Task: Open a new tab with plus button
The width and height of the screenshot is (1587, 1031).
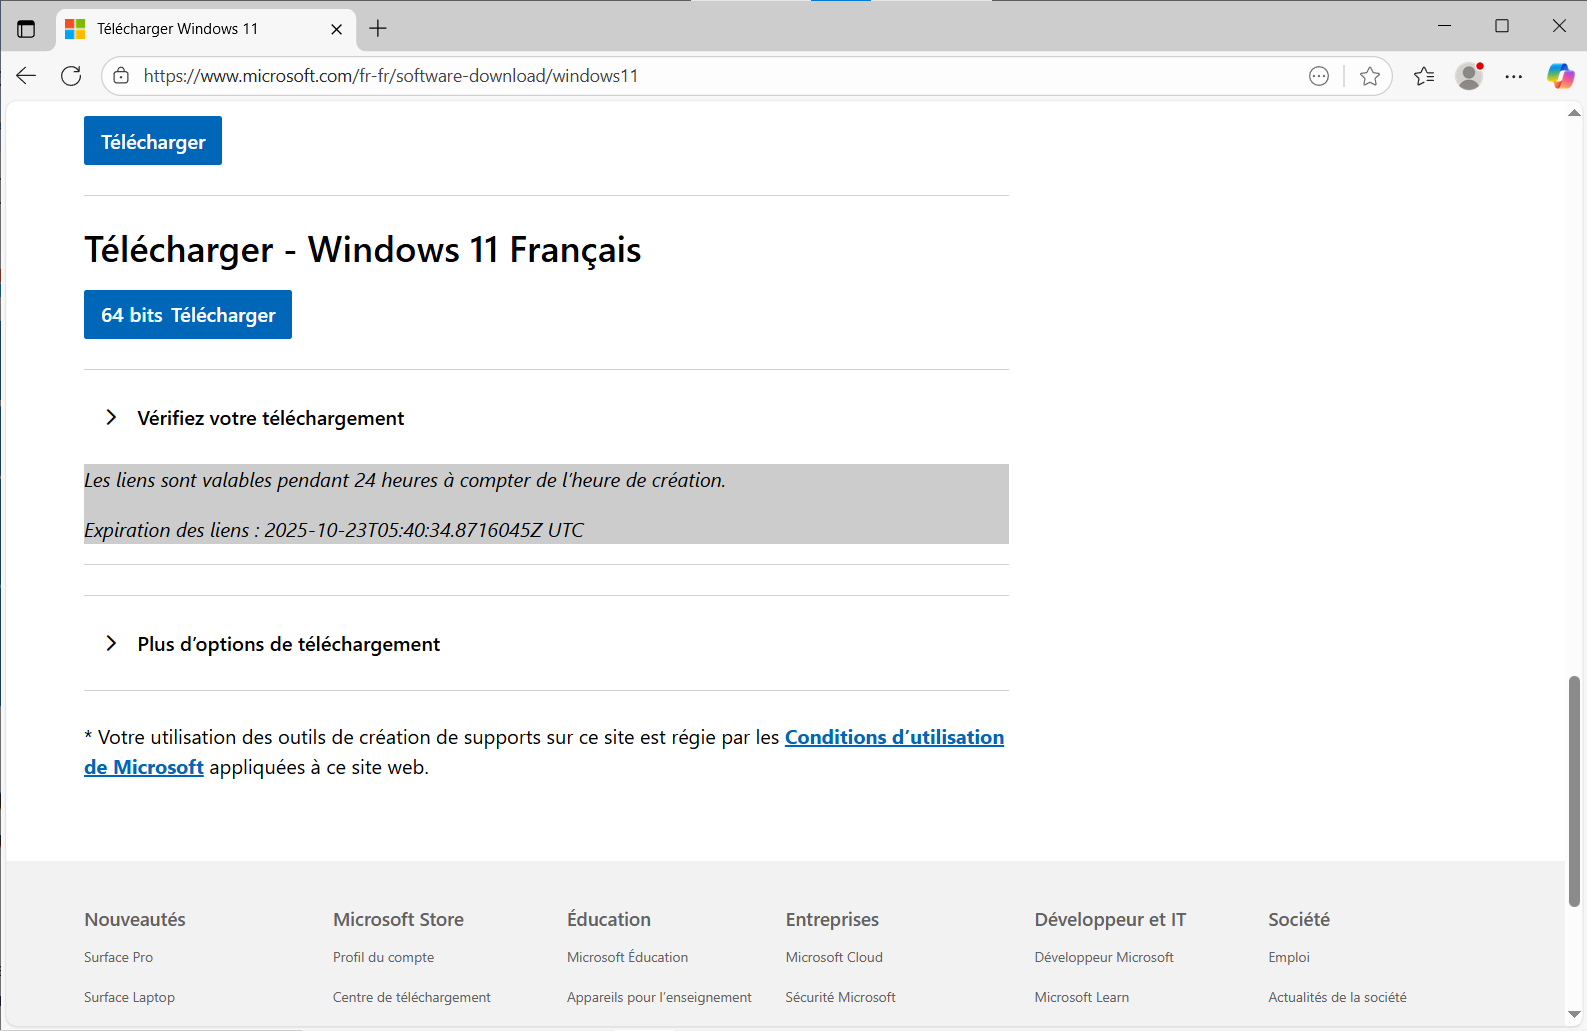Action: tap(378, 29)
